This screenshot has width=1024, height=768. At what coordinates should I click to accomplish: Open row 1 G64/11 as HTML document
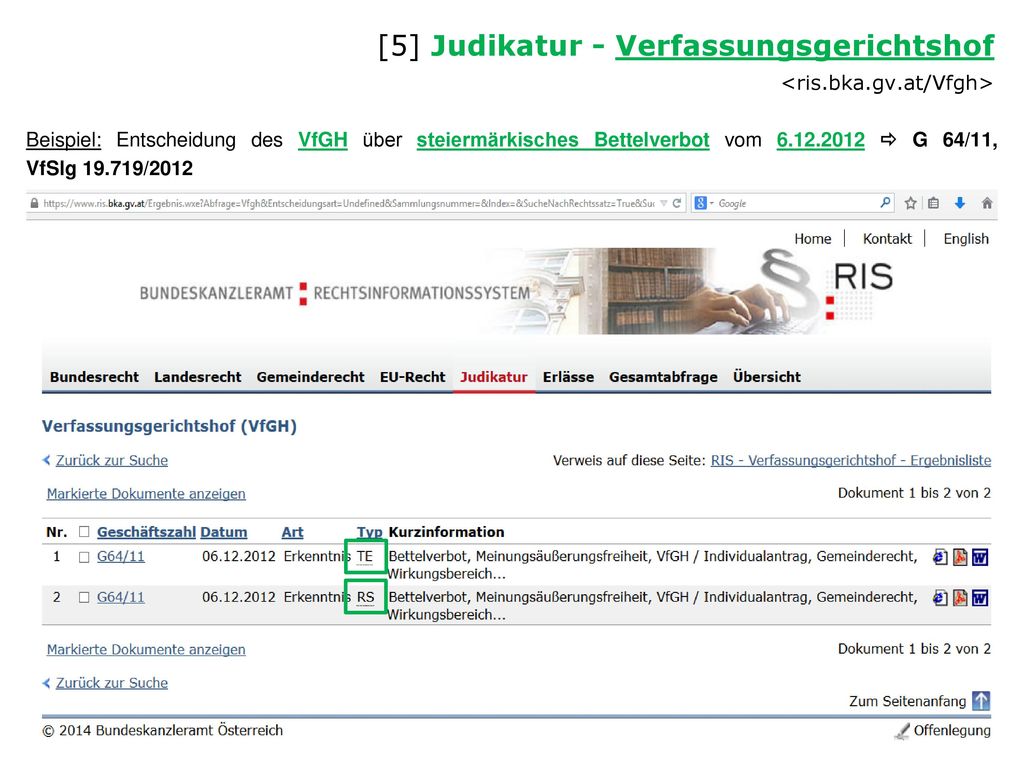click(940, 557)
